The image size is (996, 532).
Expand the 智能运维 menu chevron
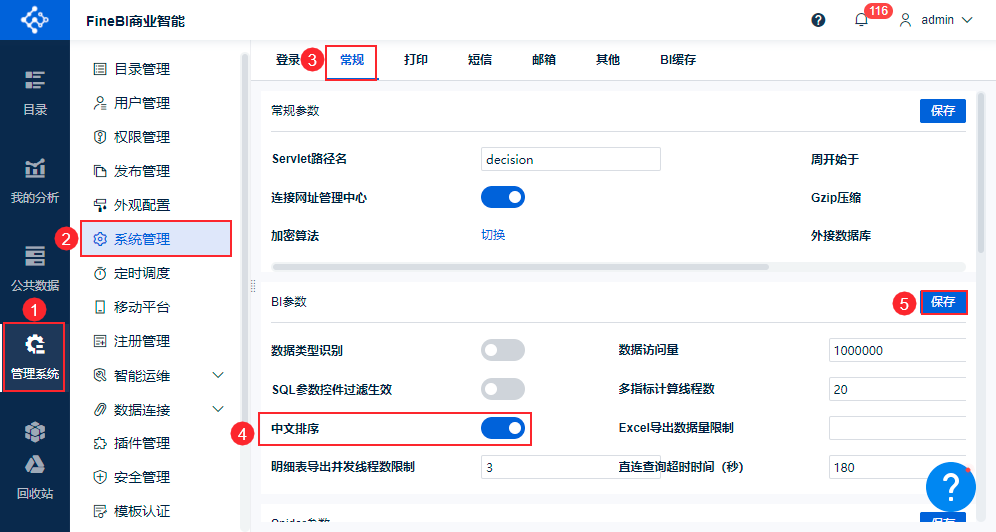(218, 375)
